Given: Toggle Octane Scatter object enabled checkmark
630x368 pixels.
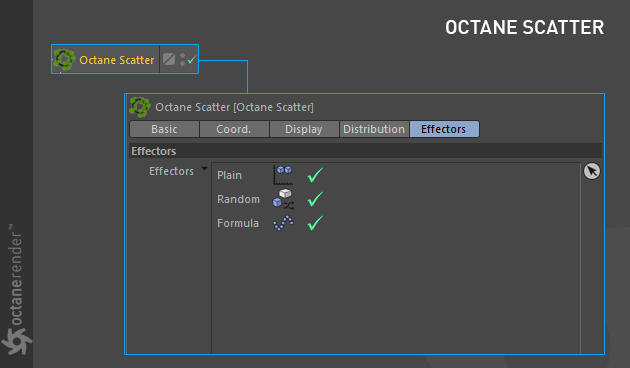Looking at the screenshot, I should [192, 60].
